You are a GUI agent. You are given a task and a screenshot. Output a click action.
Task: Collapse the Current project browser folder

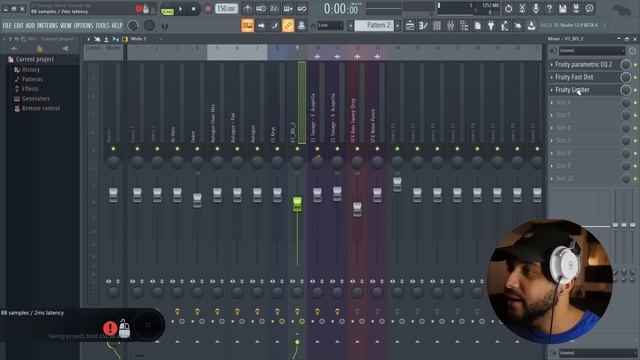coord(35,59)
